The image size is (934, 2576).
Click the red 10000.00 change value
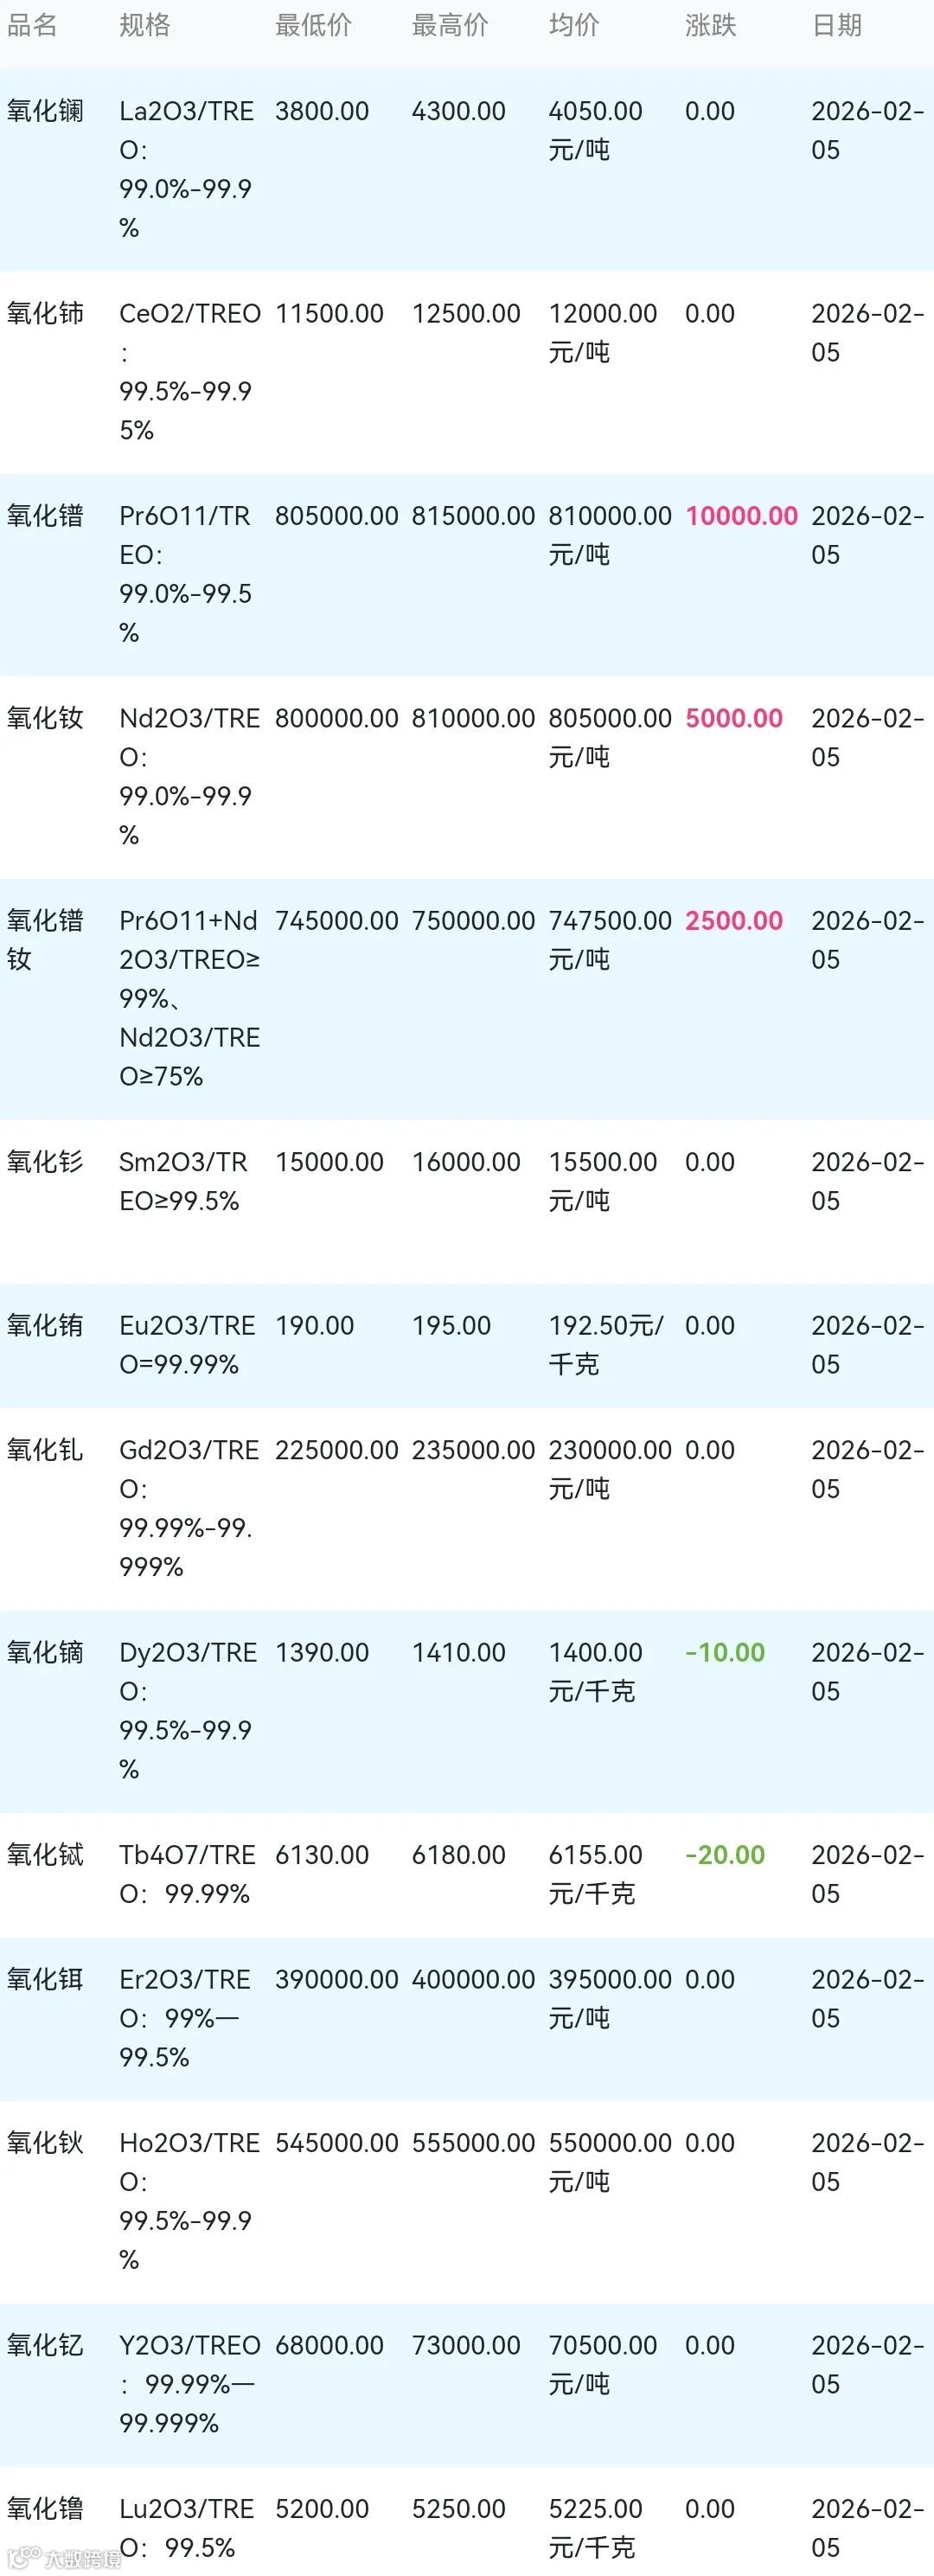741,516
